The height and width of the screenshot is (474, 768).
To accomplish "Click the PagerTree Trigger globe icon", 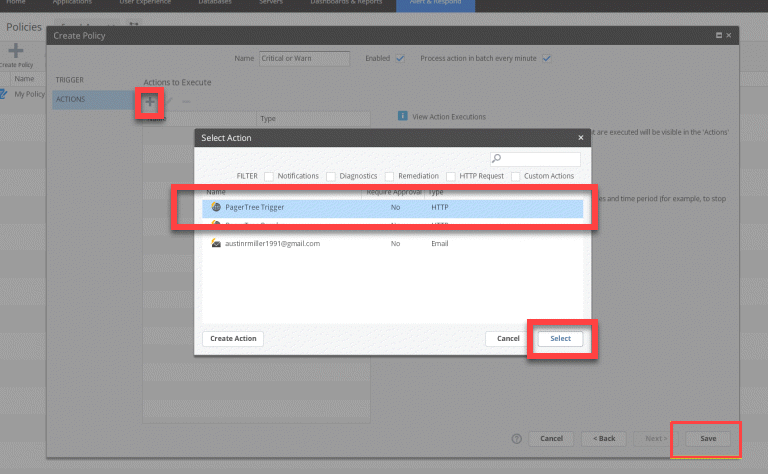I will (216, 207).
